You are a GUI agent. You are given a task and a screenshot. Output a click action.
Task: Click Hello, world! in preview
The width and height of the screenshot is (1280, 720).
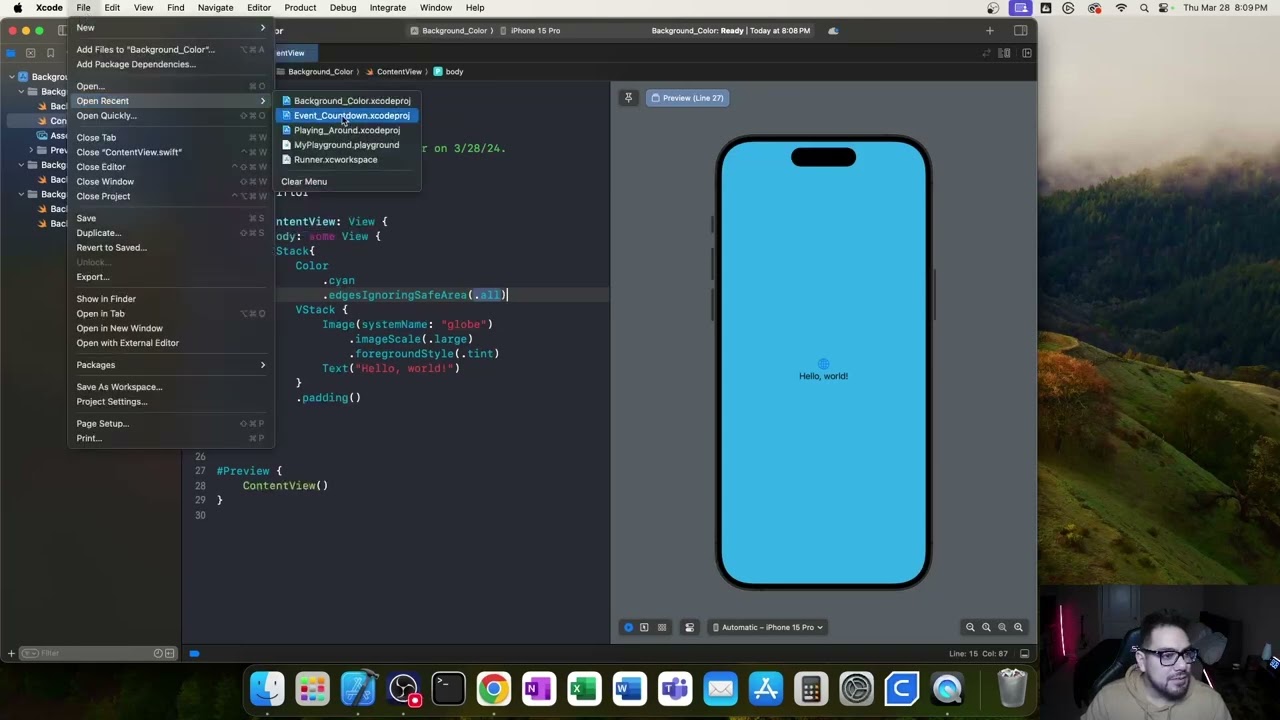tap(823, 376)
